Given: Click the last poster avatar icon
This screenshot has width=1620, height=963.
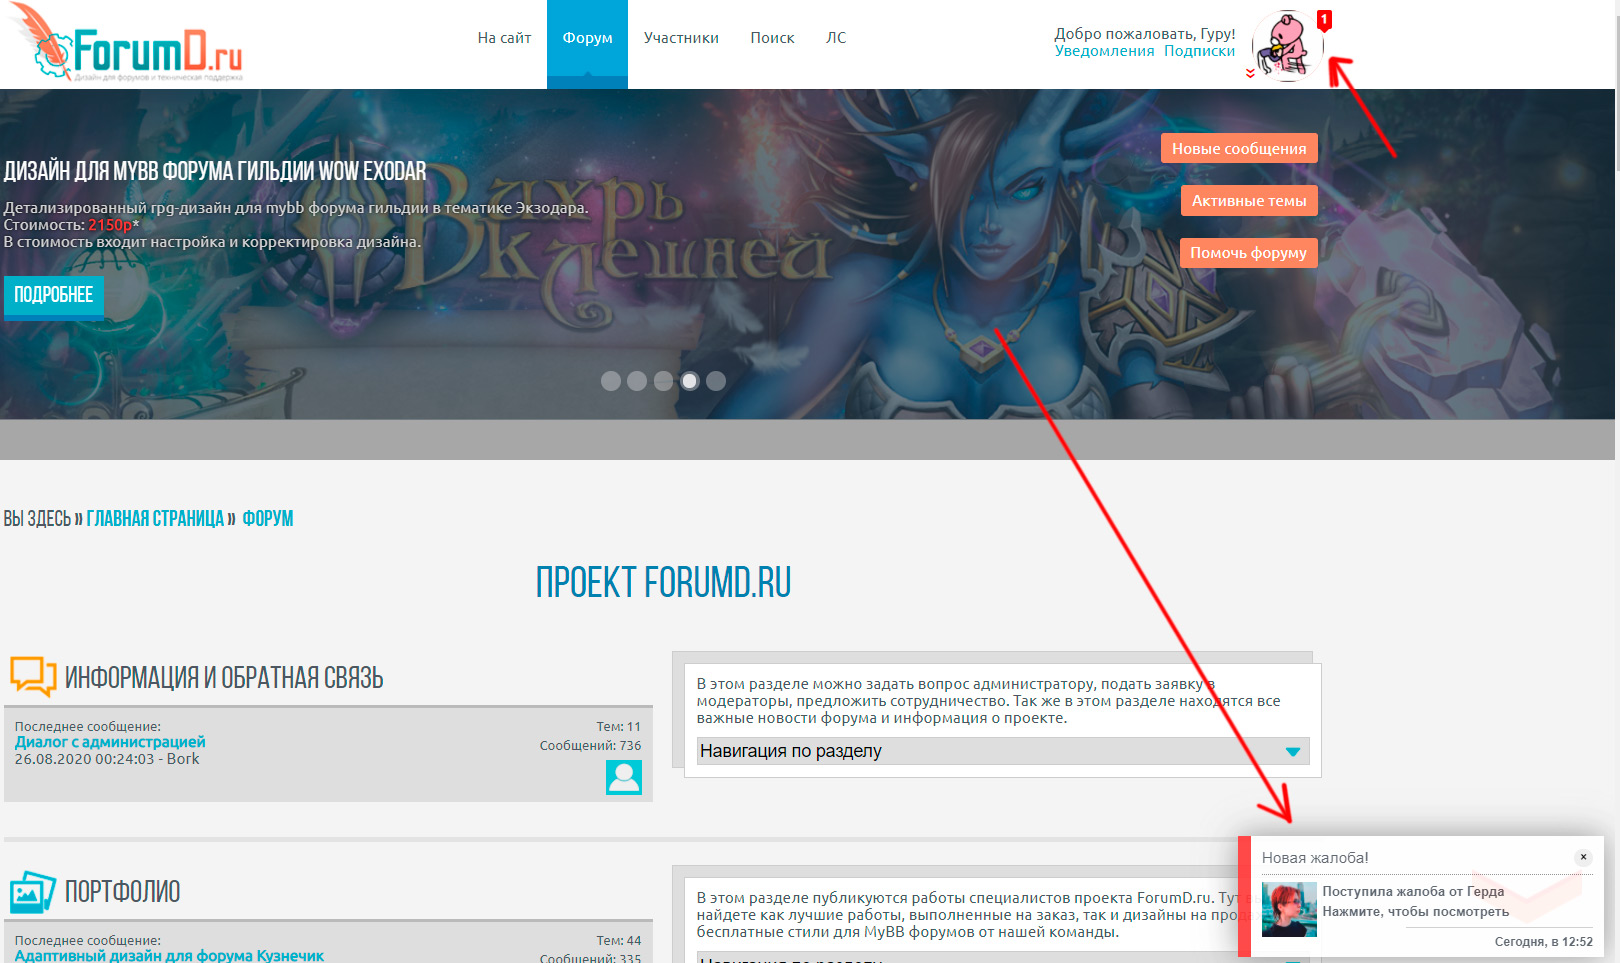Looking at the screenshot, I should tap(624, 777).
